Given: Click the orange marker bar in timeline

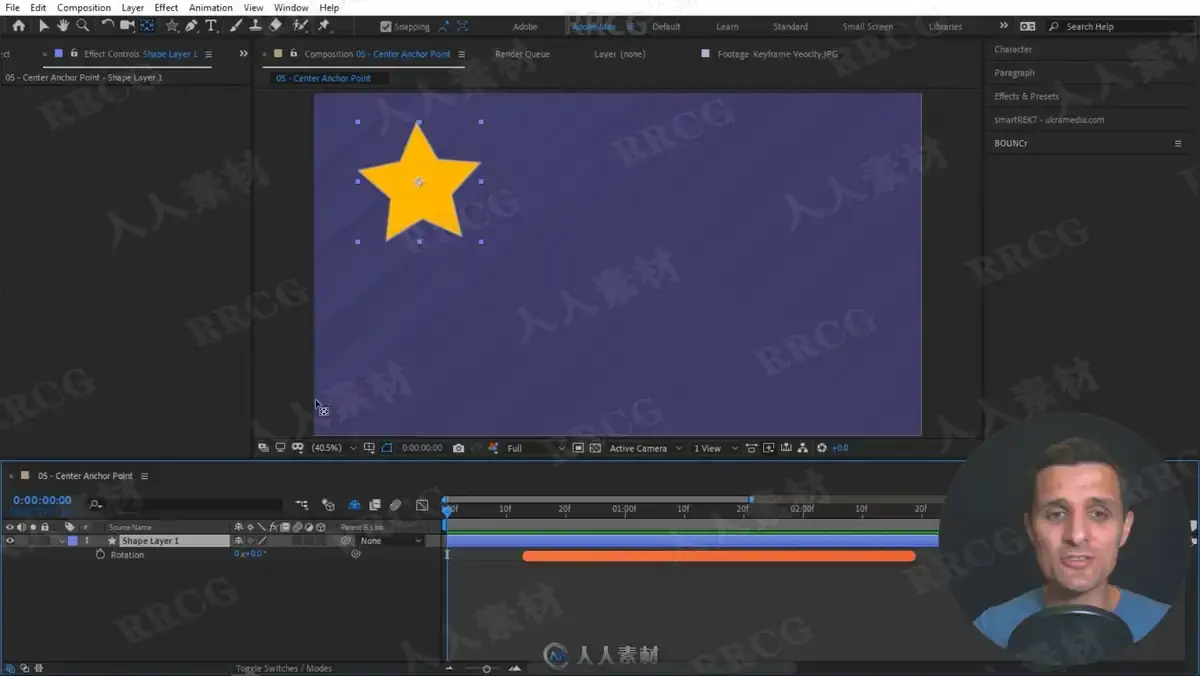Looking at the screenshot, I should 719,556.
